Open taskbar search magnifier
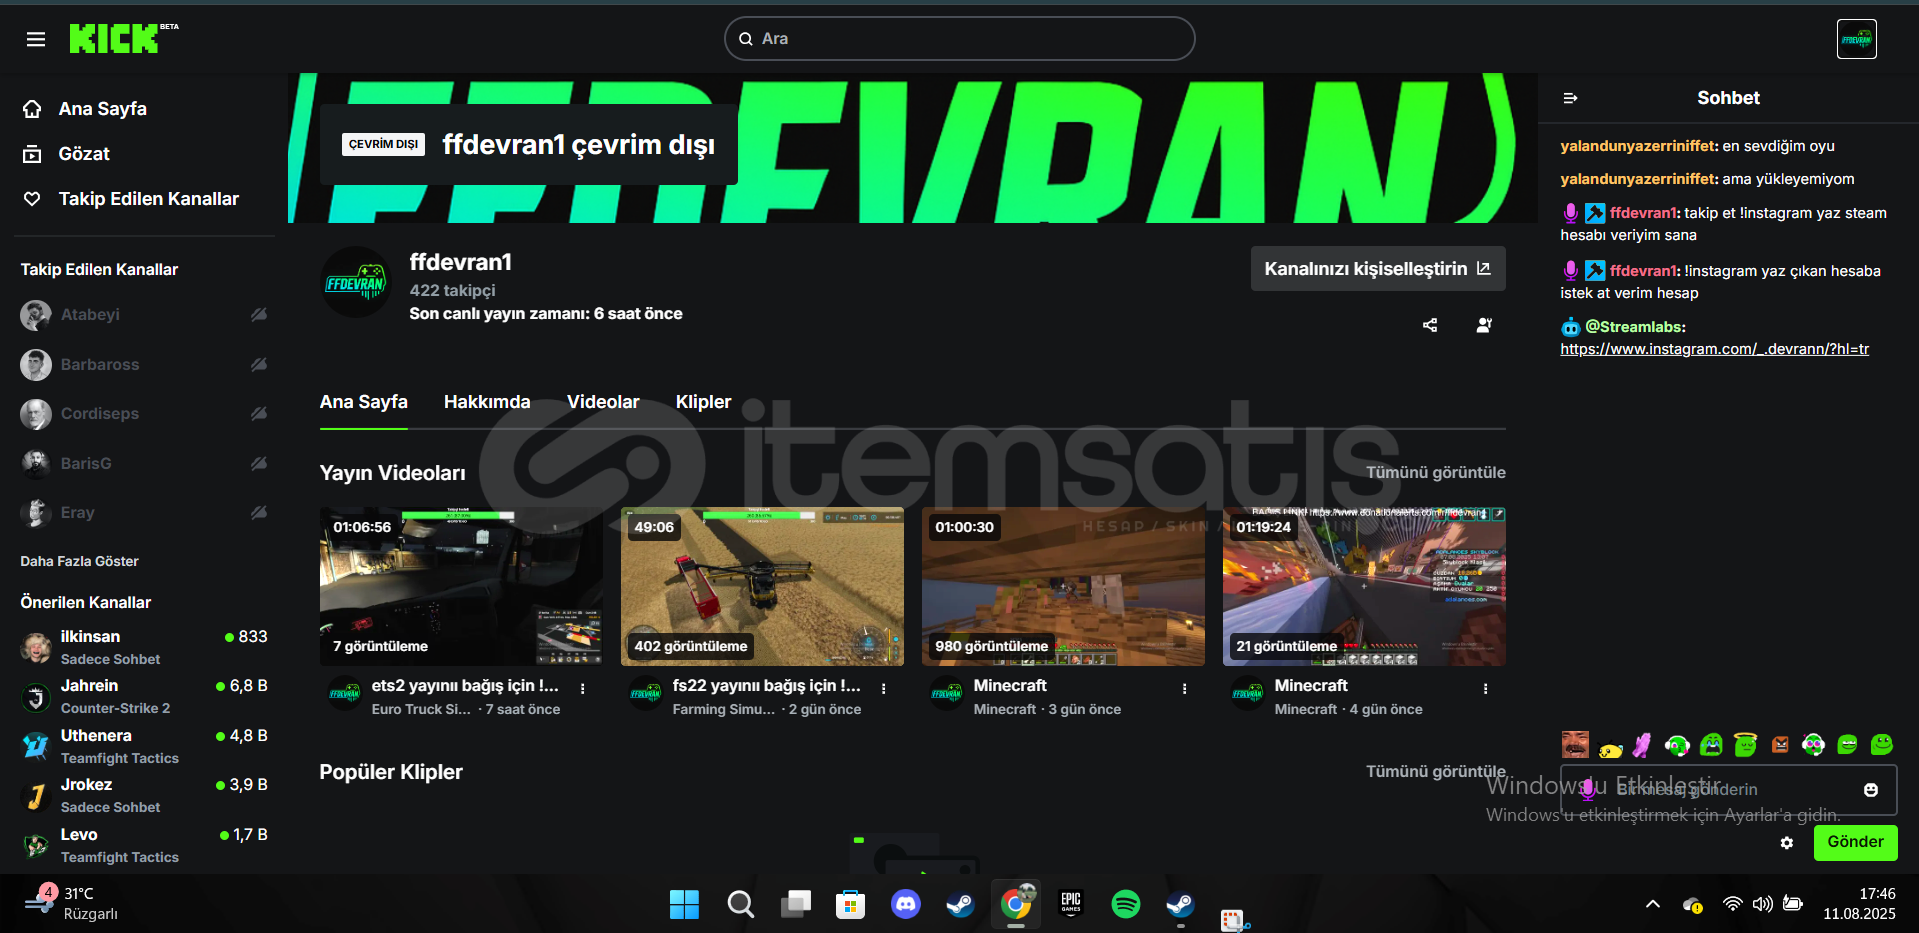 point(740,905)
